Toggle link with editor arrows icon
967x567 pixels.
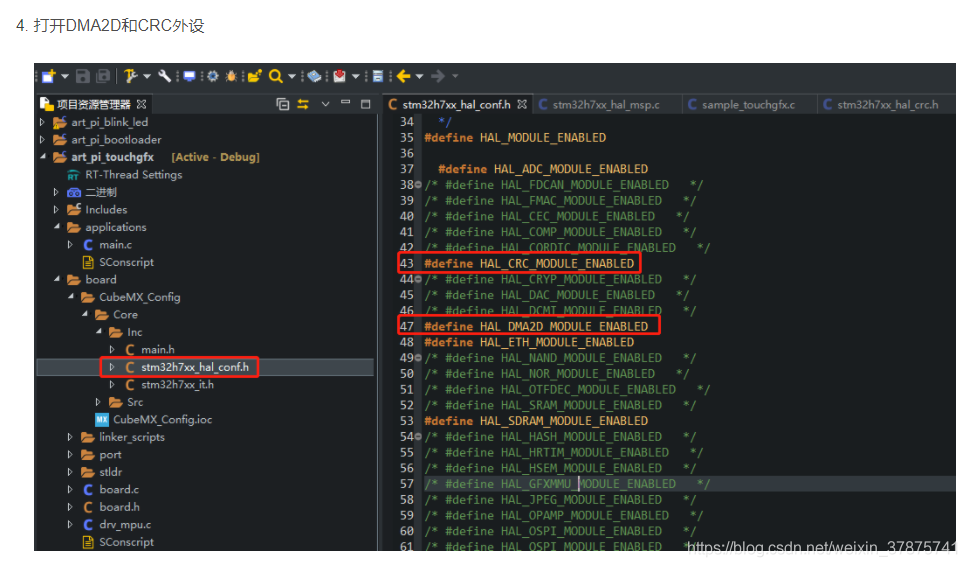pos(303,104)
